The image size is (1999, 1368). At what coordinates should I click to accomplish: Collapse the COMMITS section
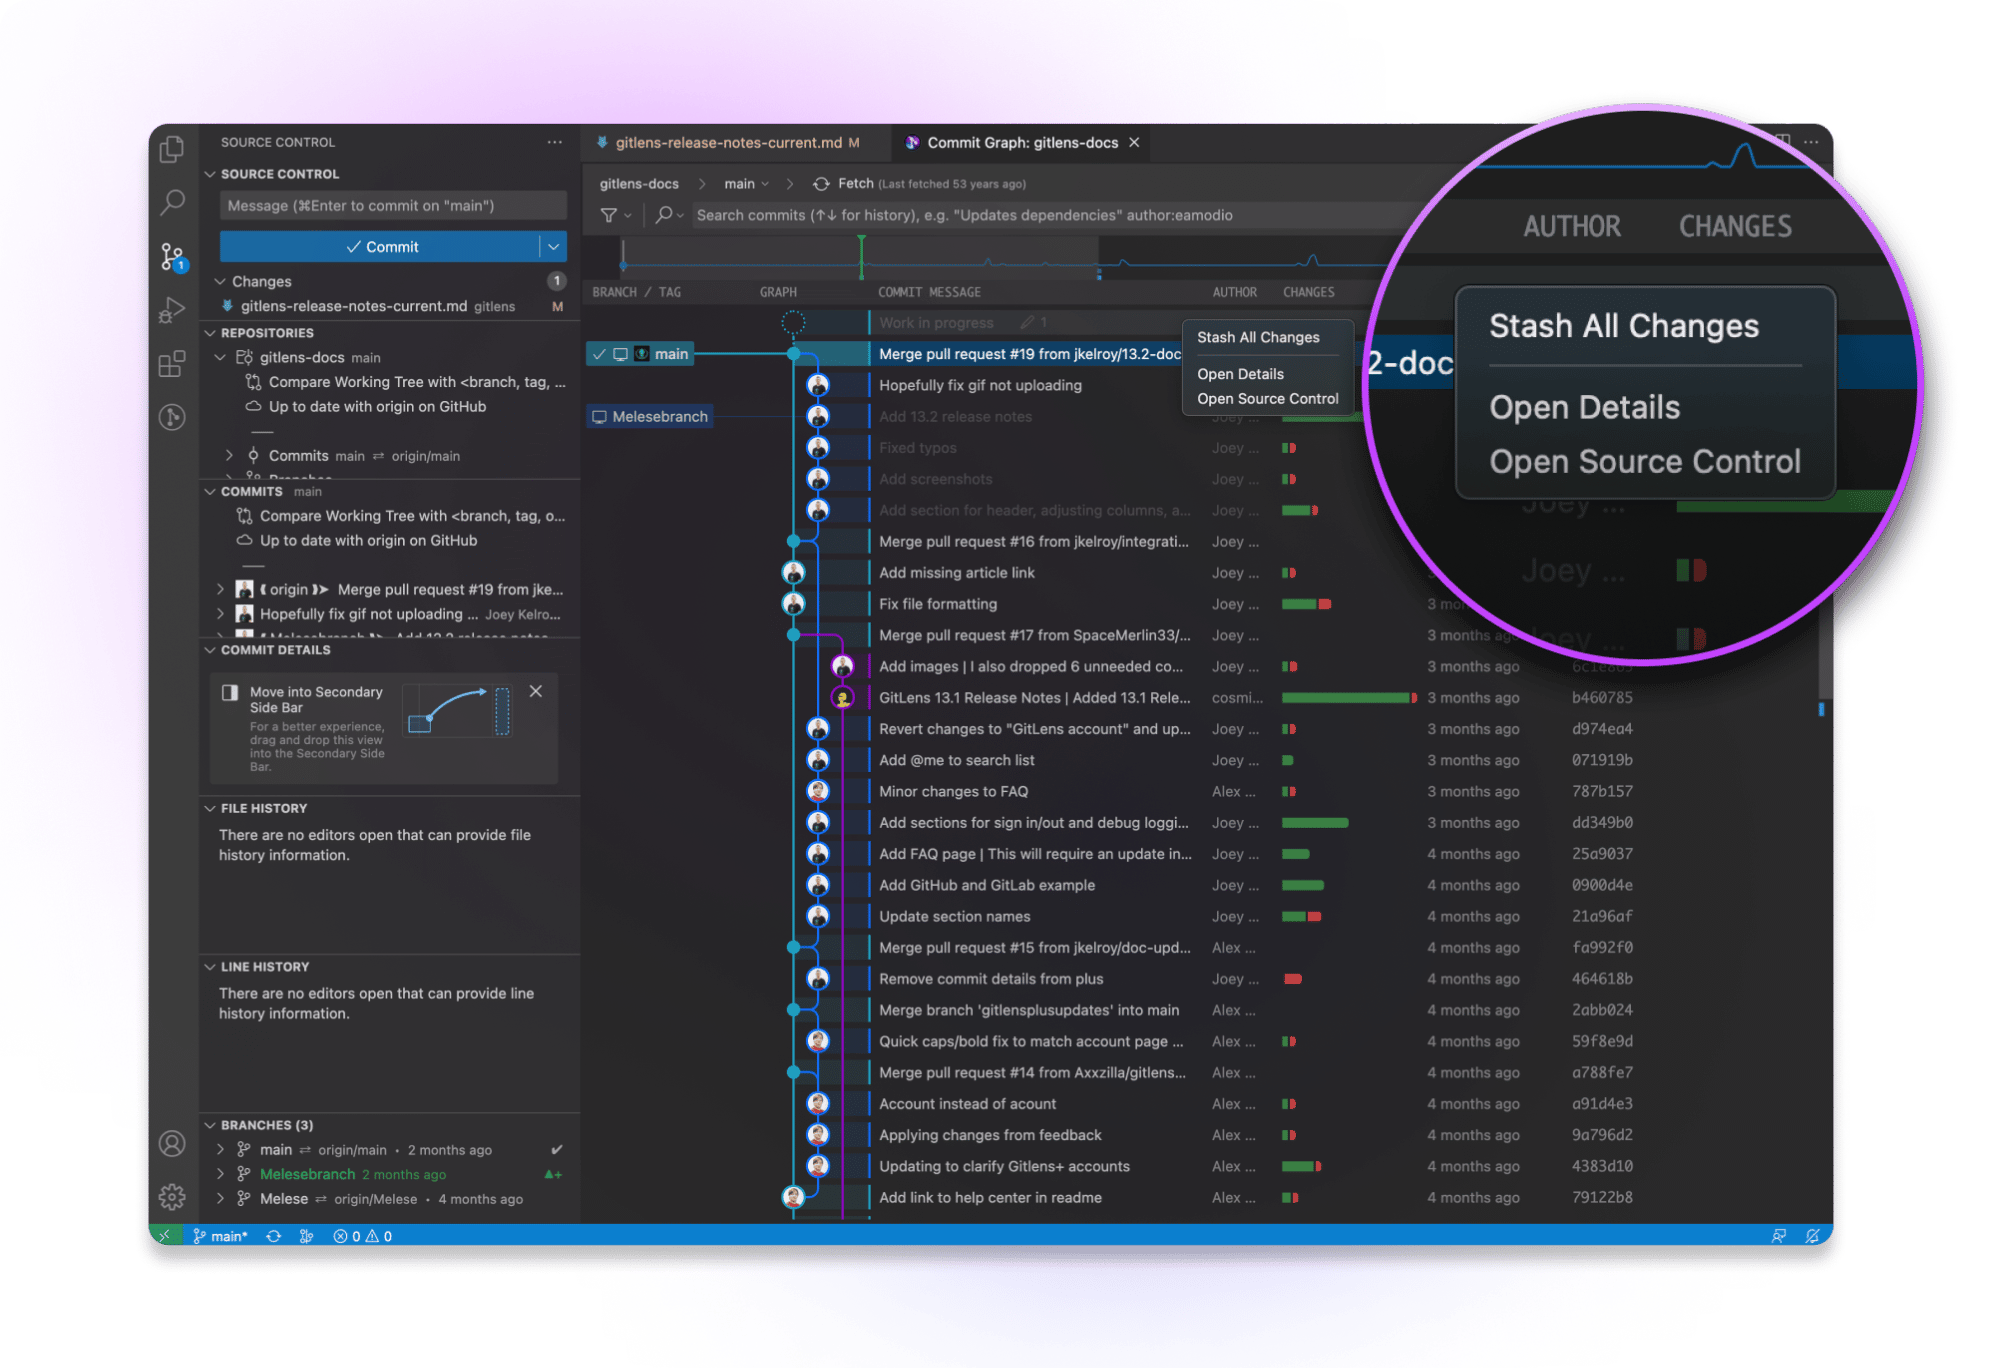click(x=210, y=491)
